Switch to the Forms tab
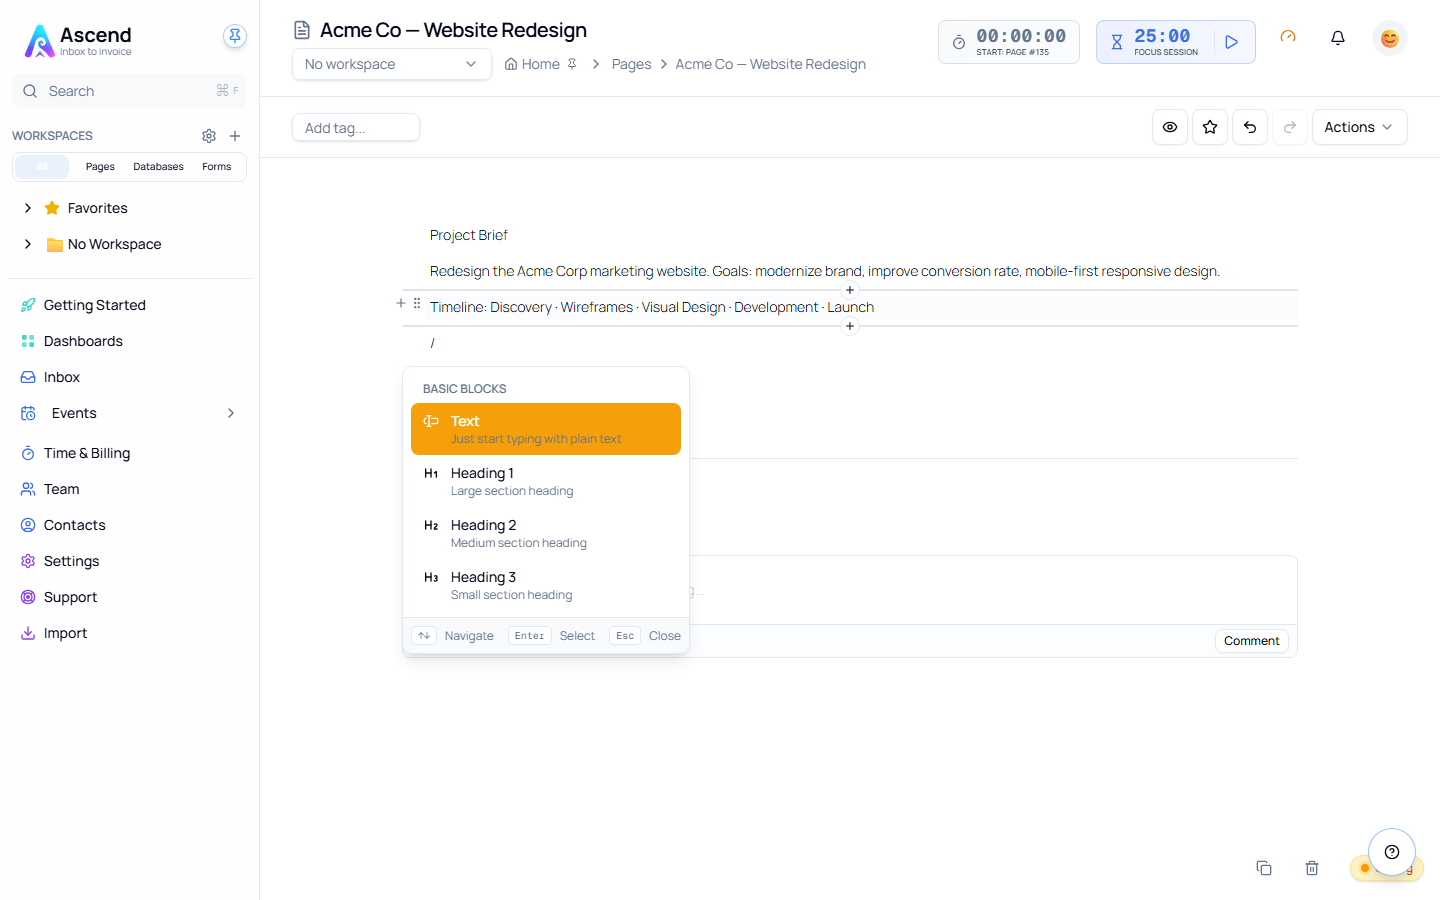Screen dimensions: 1440x900 (x=217, y=167)
